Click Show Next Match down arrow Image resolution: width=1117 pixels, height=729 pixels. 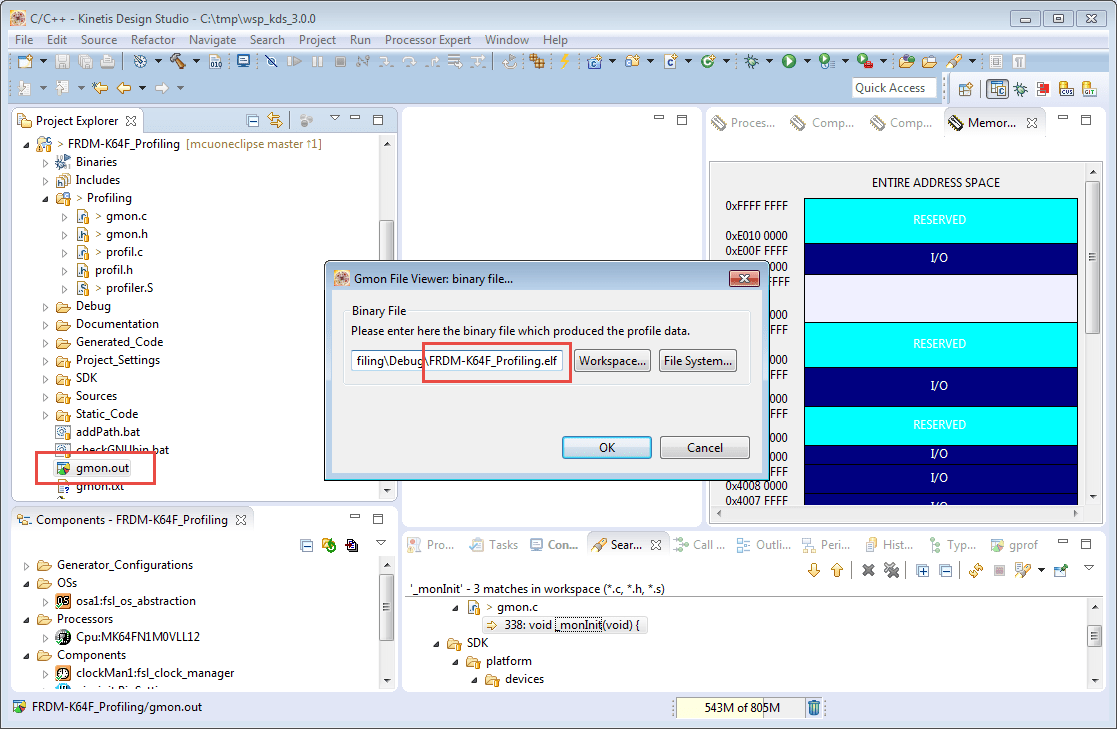tap(814, 570)
